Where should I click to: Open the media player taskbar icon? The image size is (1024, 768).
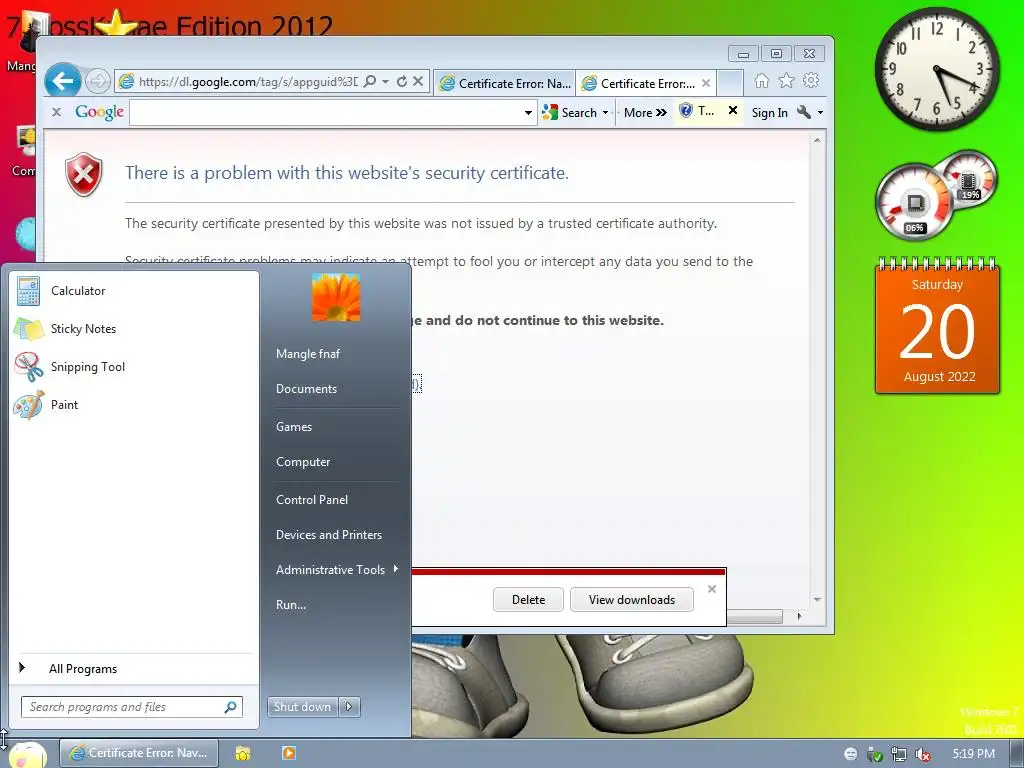pos(289,753)
